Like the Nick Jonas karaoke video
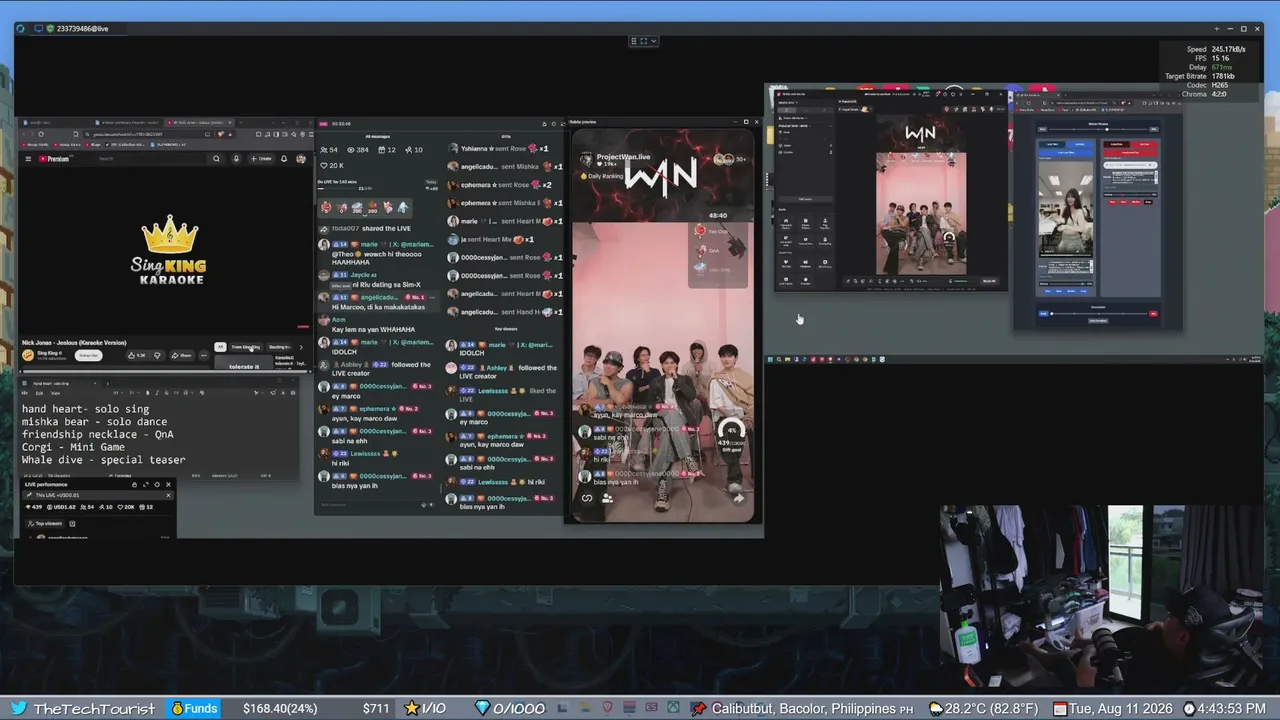Image resolution: width=1280 pixels, height=720 pixels. 139,355
